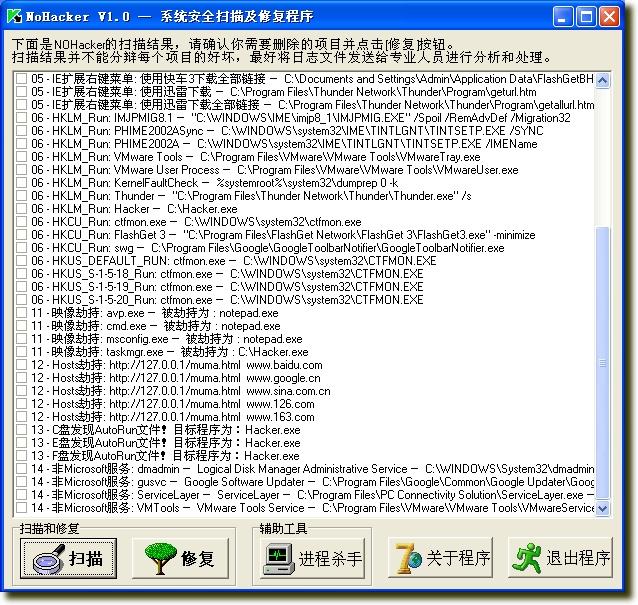Click the number 7 globe icon
Screen dimensions: 638x605
point(408,558)
